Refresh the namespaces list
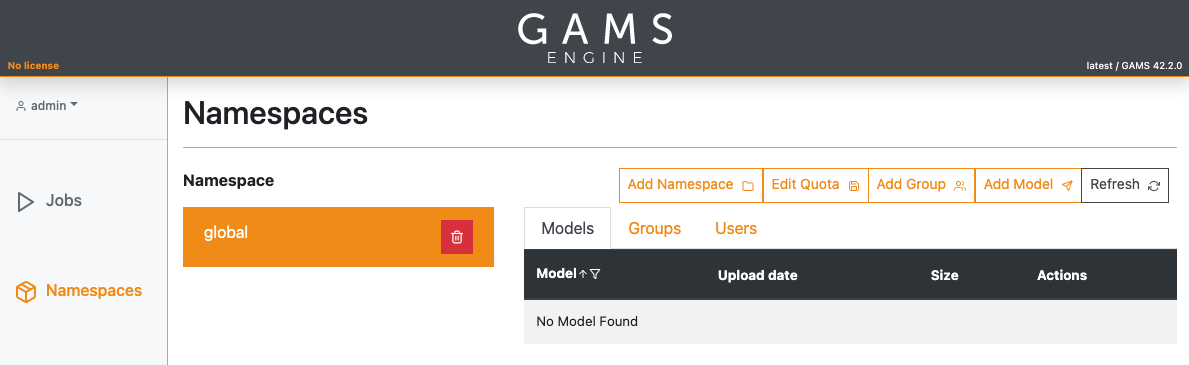Screen dimensions: 1189x365 (1125, 185)
